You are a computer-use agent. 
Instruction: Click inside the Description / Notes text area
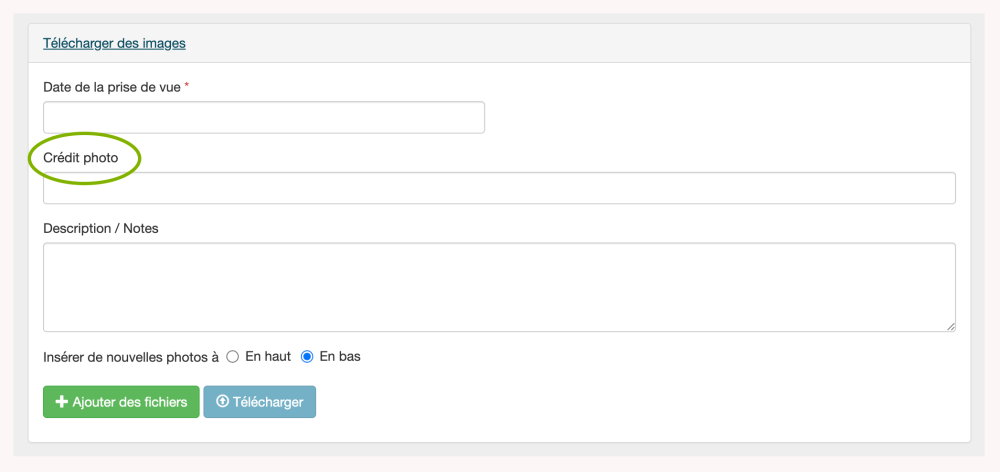tap(499, 286)
